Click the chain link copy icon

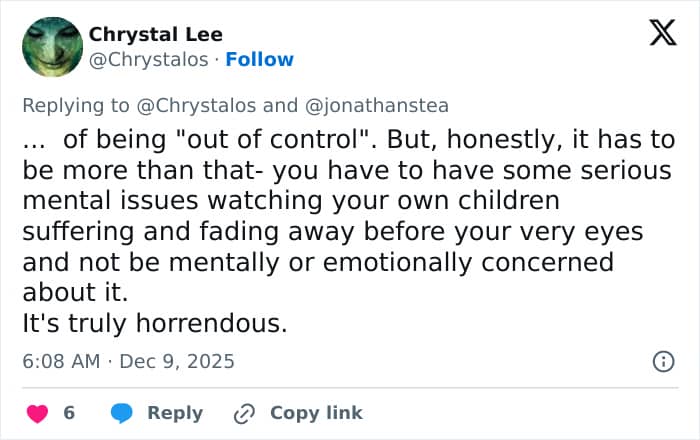click(245, 413)
